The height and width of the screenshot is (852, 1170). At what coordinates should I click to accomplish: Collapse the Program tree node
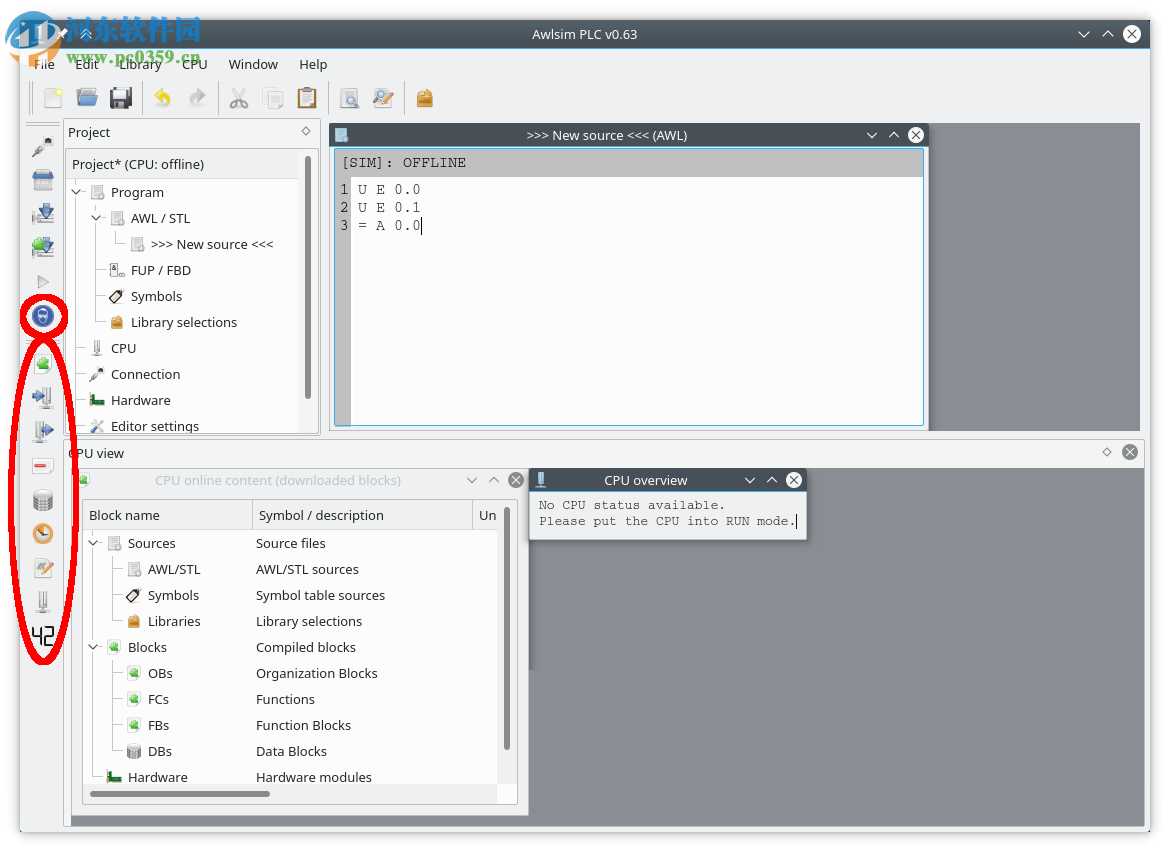tap(77, 192)
